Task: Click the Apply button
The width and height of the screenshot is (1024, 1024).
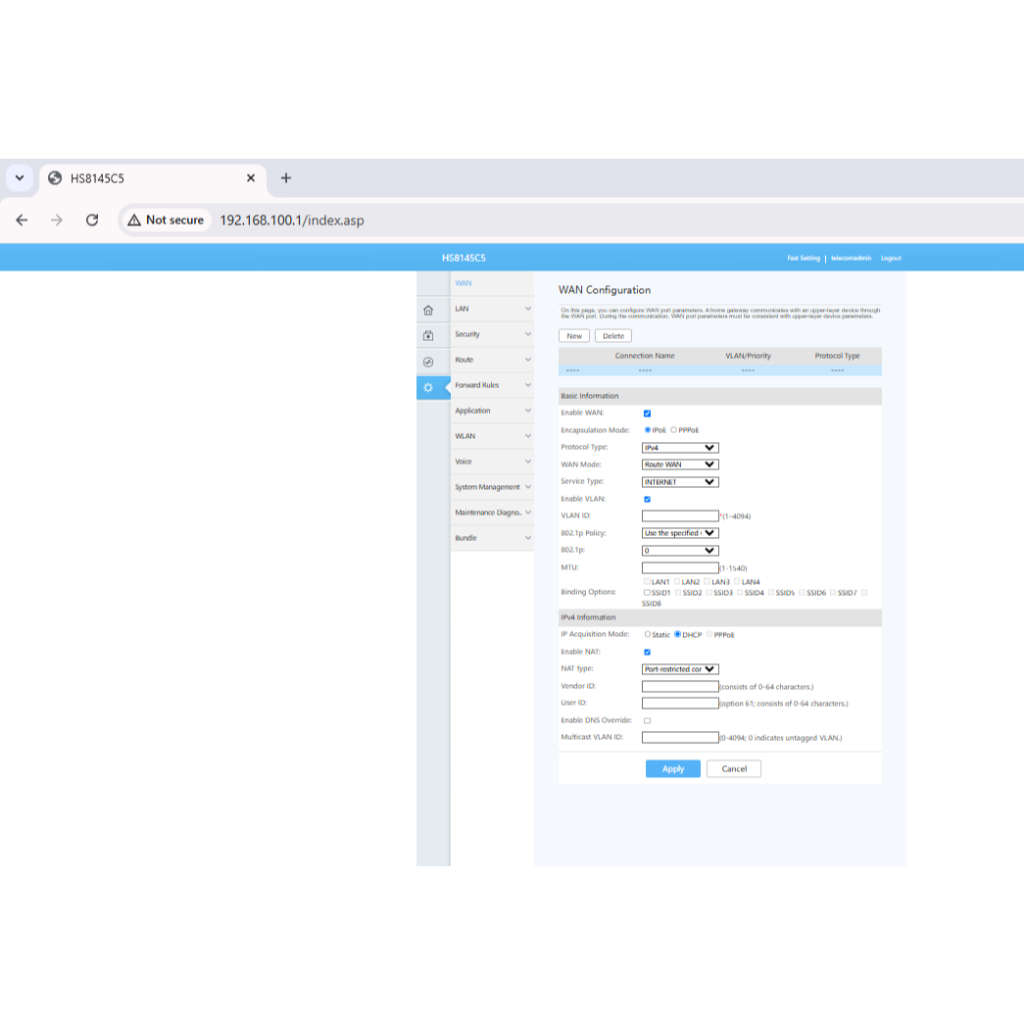Action: pyautogui.click(x=673, y=769)
